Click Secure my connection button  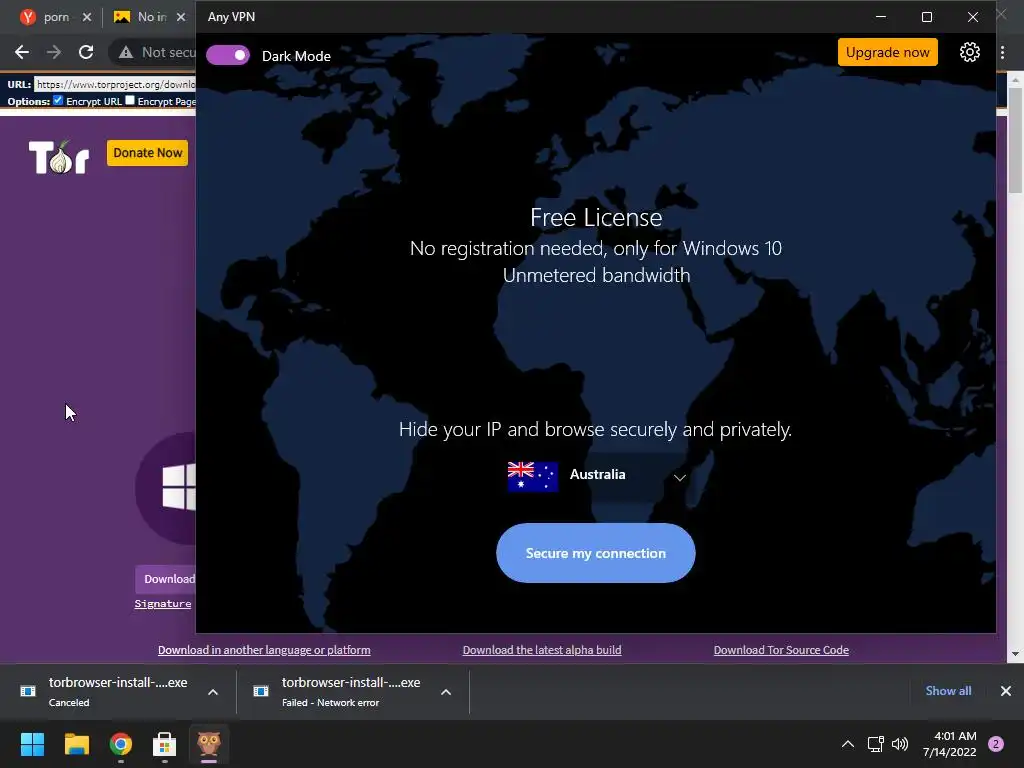coord(596,553)
